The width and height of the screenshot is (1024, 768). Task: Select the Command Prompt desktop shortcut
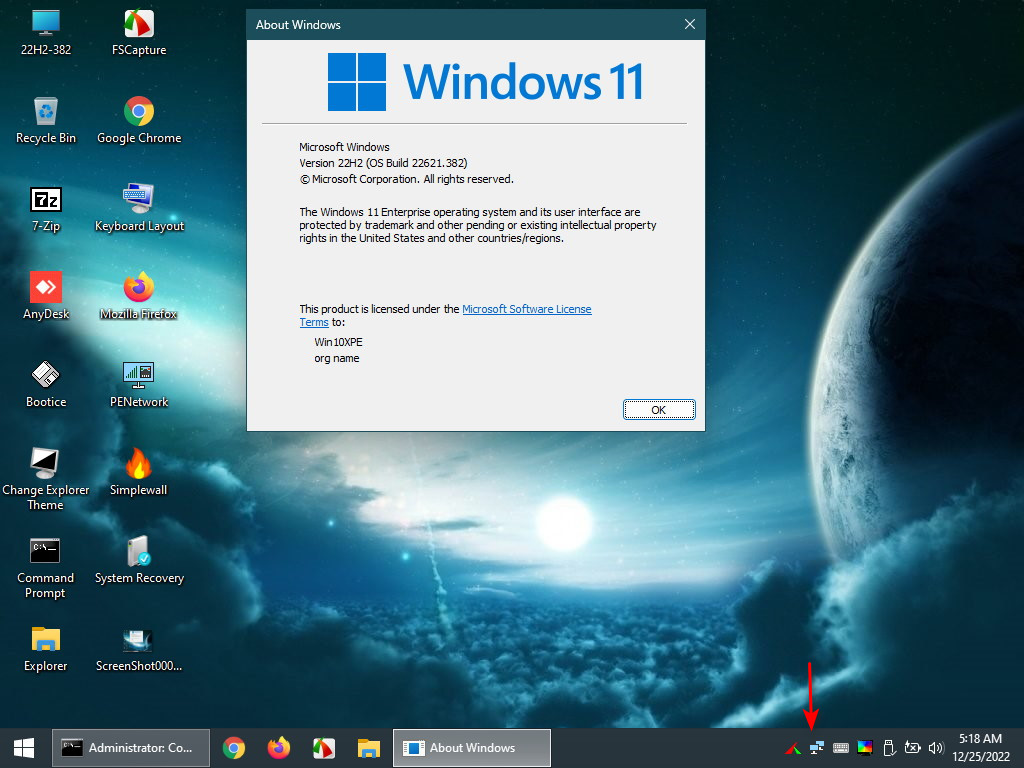point(46,567)
